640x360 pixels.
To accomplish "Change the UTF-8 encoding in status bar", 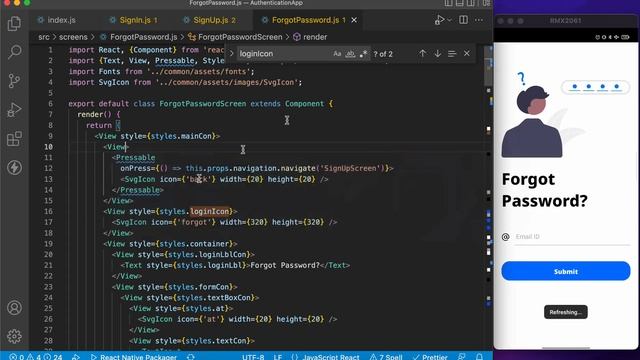I will click(253, 357).
